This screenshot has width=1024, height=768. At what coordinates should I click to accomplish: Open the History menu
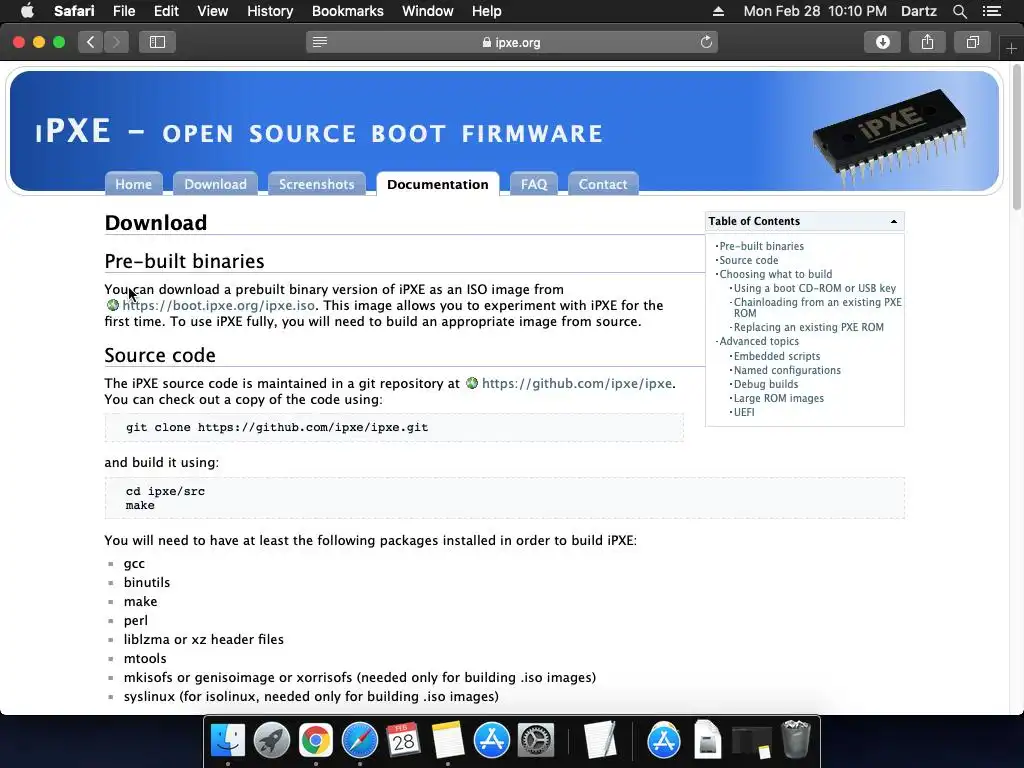point(270,11)
